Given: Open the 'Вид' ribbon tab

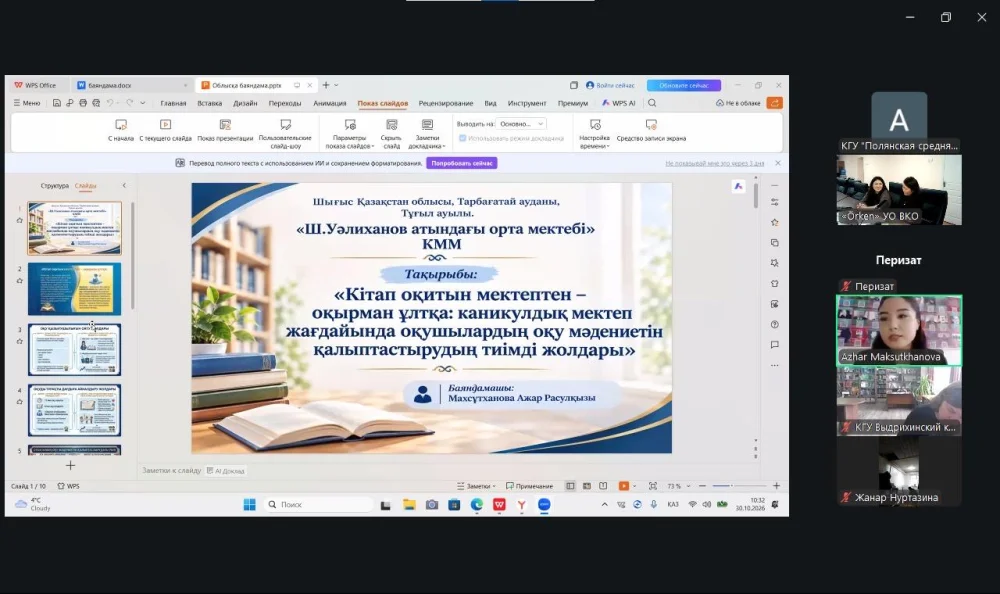Looking at the screenshot, I should tap(490, 103).
